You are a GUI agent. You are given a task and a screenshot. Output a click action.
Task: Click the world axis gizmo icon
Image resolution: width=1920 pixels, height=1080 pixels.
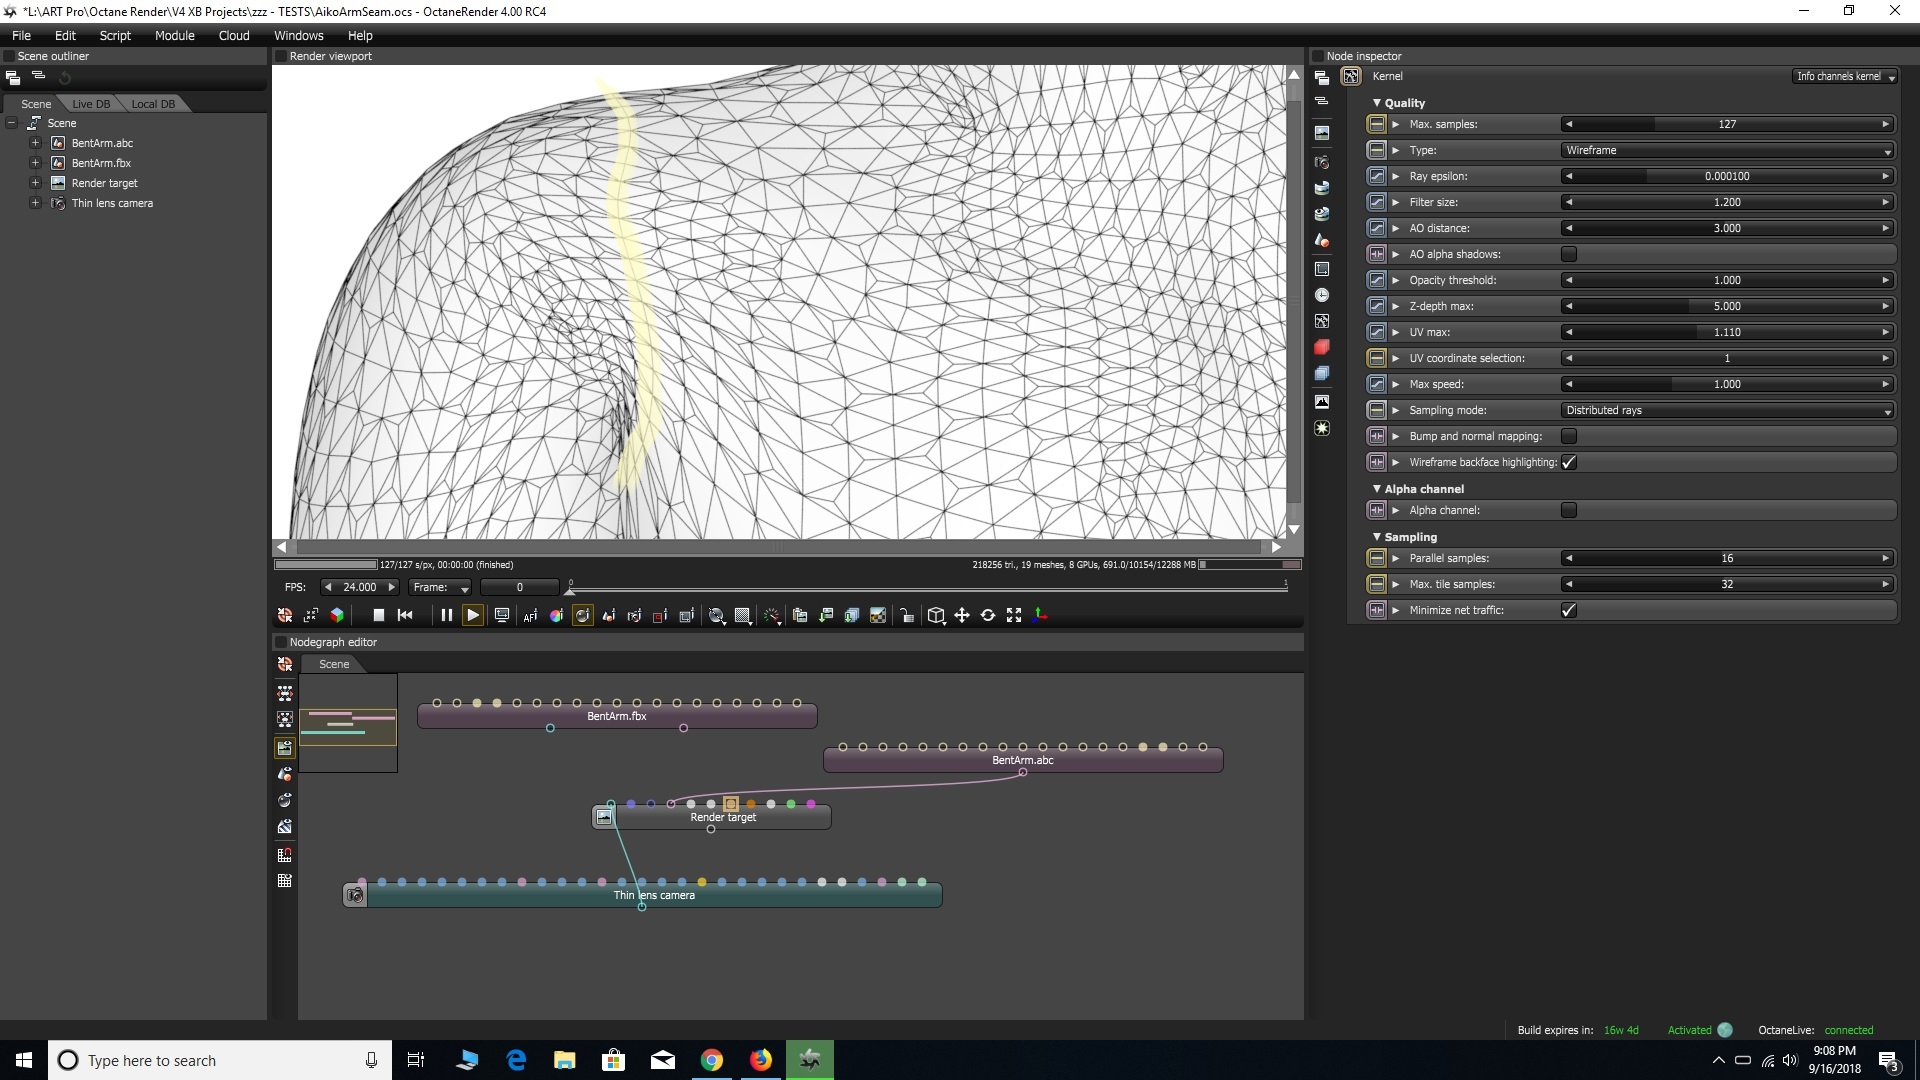tap(1040, 616)
